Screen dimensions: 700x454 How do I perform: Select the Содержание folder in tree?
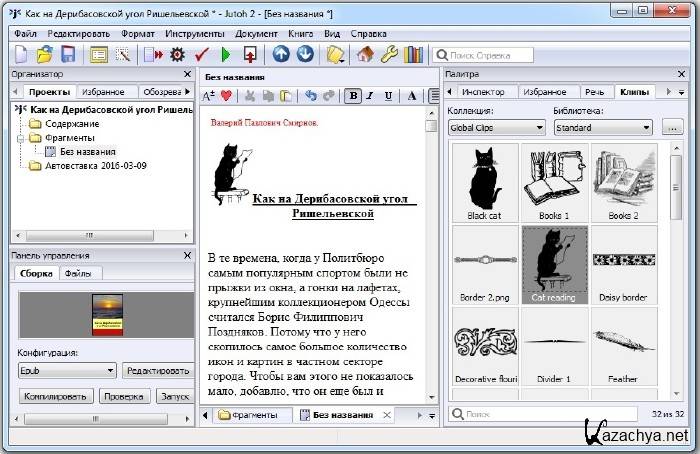coord(71,123)
